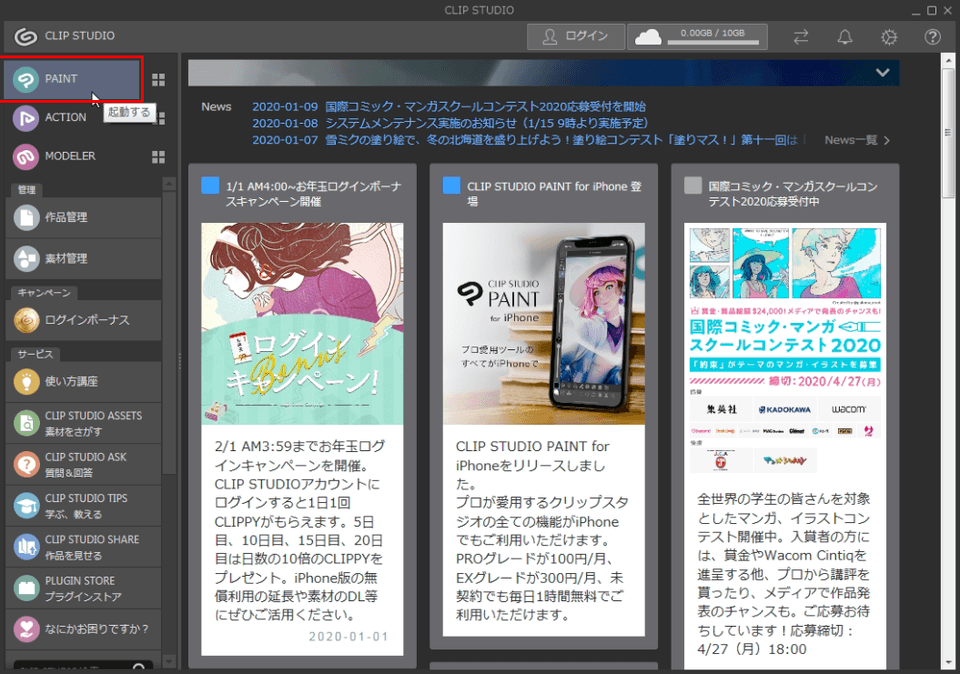Select 作品管理 in the sidebar
This screenshot has width=960, height=674.
point(83,217)
